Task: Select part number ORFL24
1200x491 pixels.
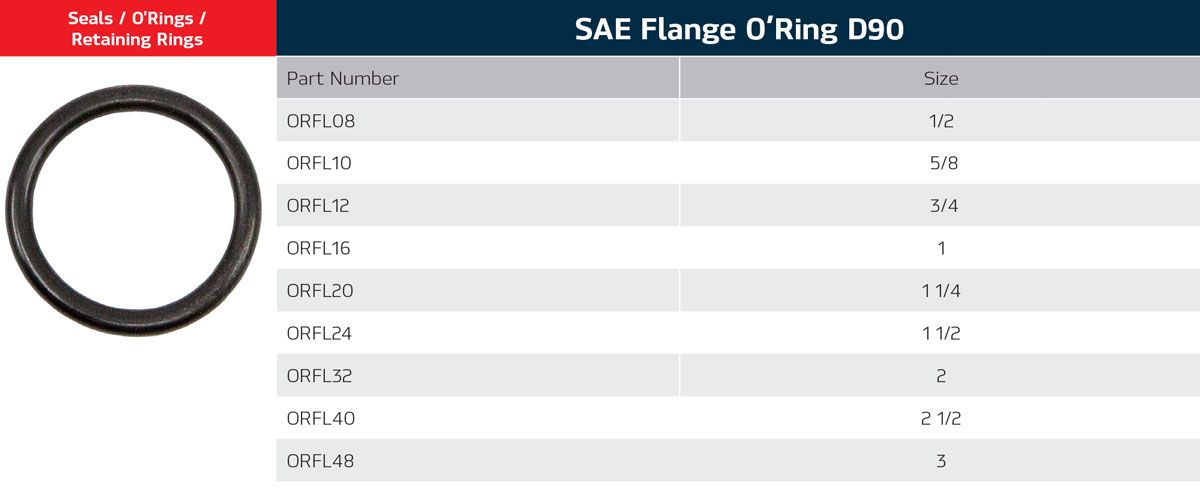Action: coord(321,333)
